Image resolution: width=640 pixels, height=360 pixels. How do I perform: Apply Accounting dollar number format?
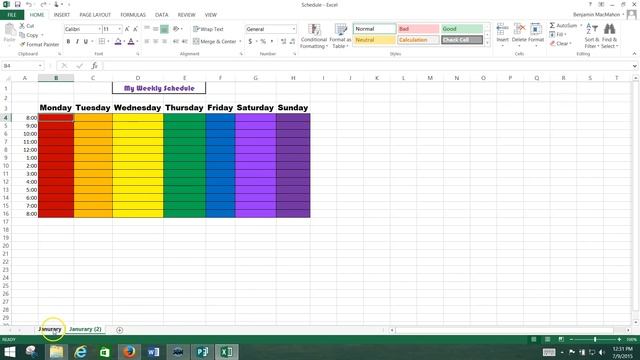[x=250, y=41]
